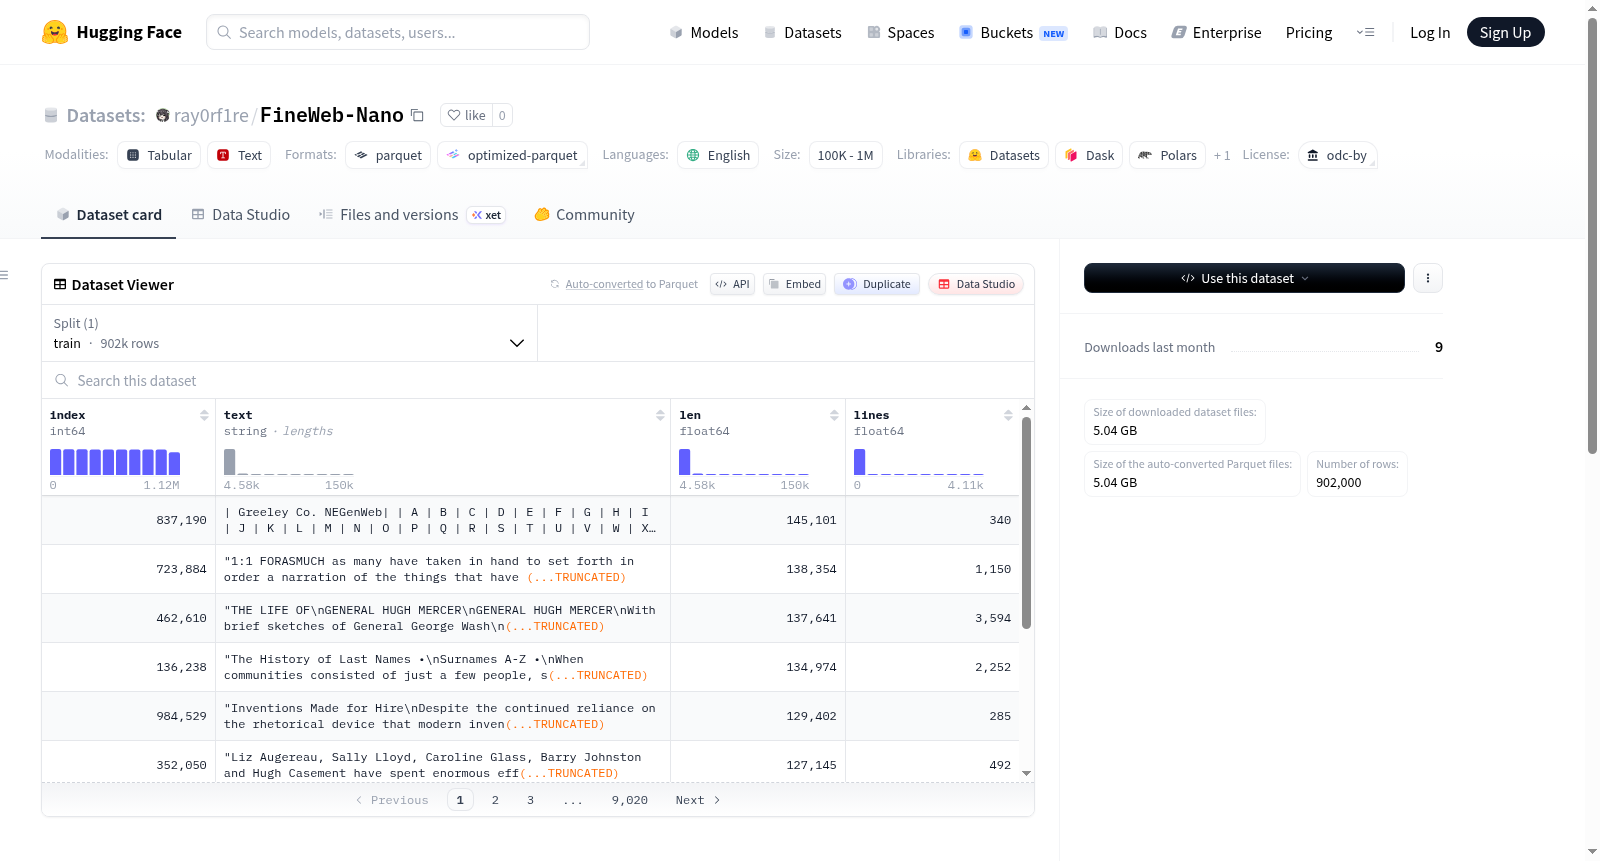Click the dataset table vertical scrollbar
This screenshot has height=861, width=1600.
1026,523
